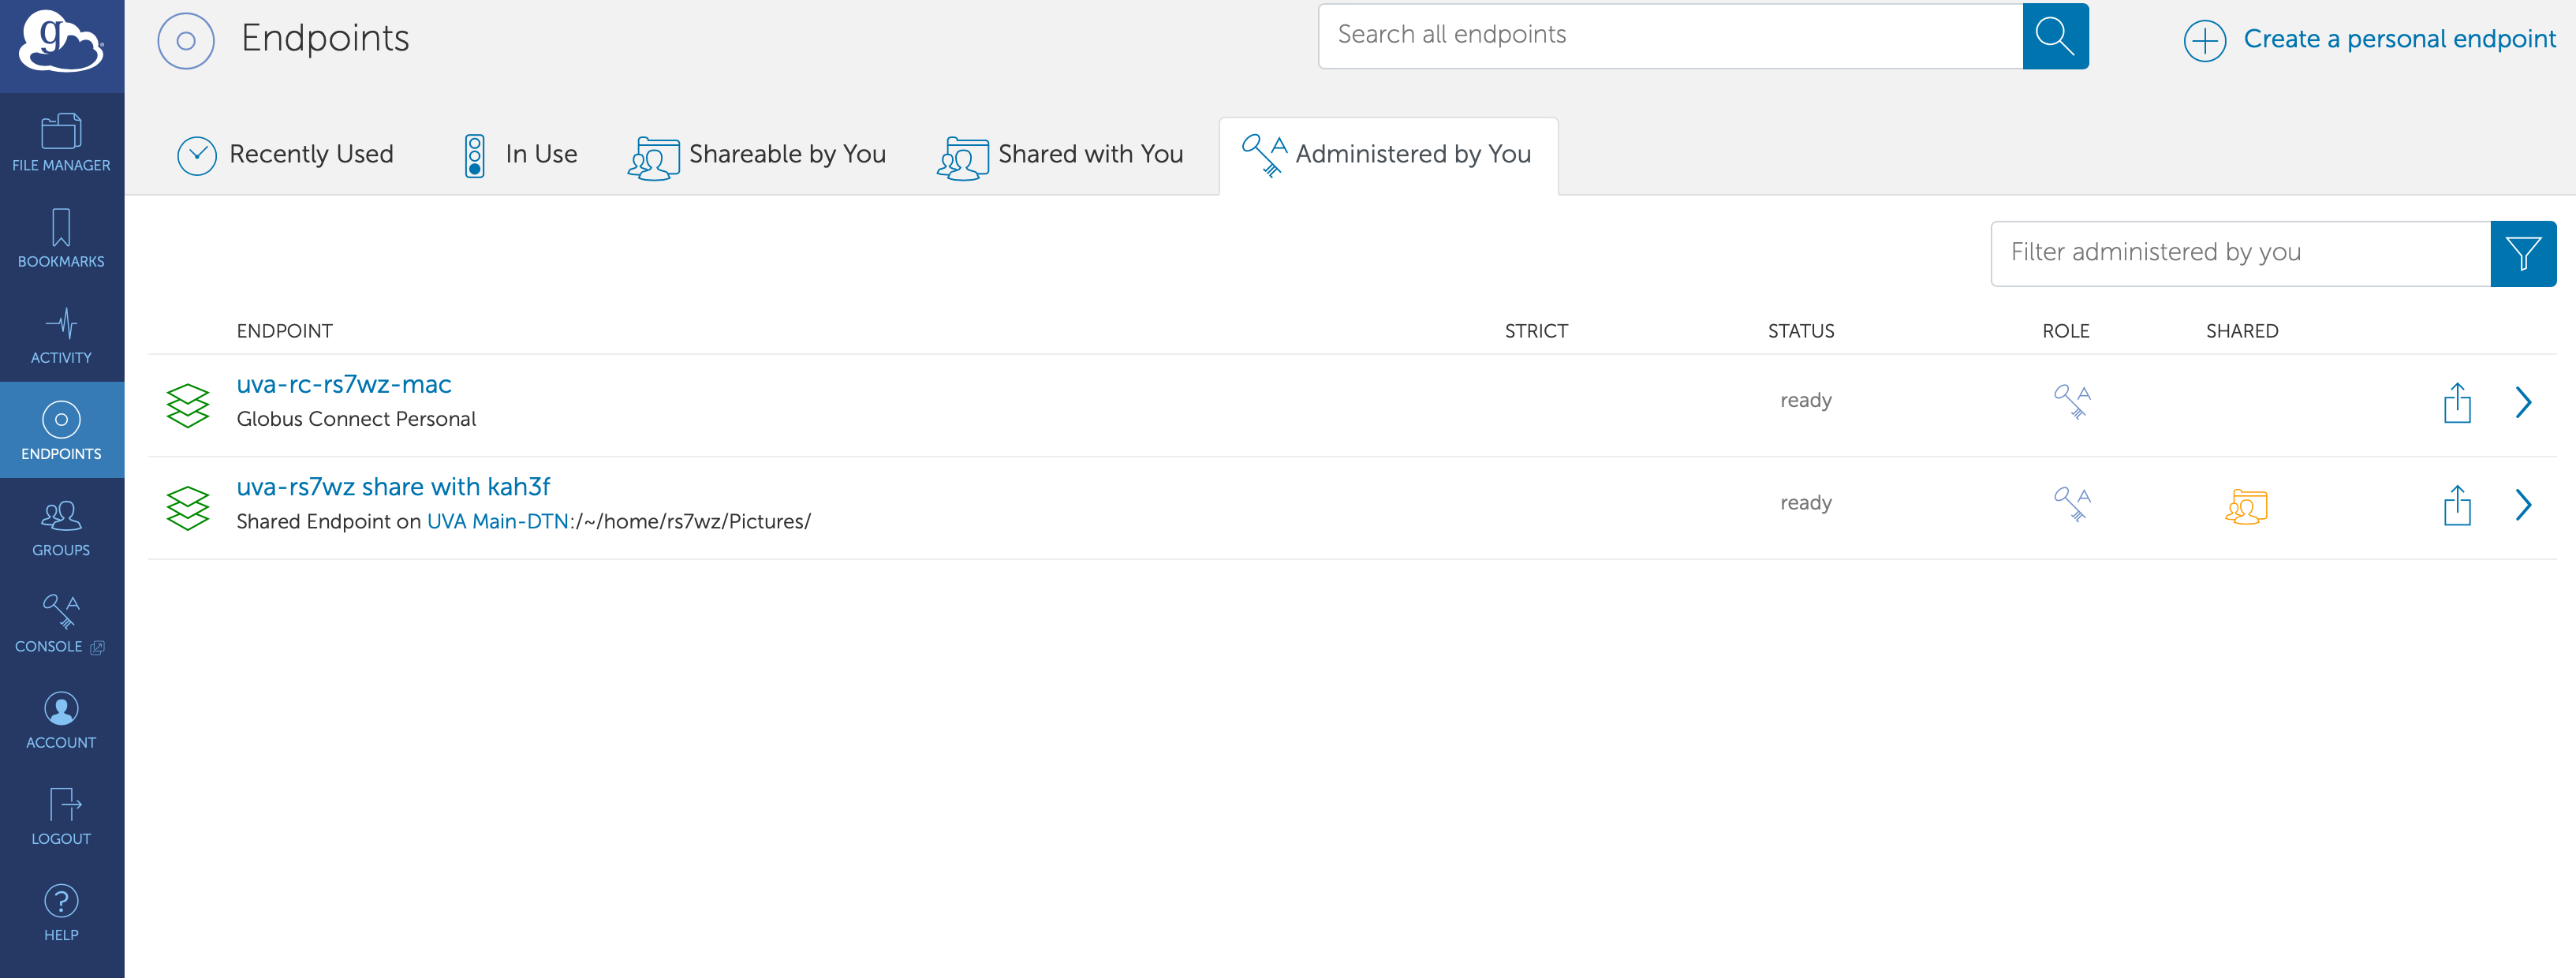Open the UVA Main-DTN link
Image resolution: width=2576 pixels, height=978 pixels.
(x=498, y=521)
